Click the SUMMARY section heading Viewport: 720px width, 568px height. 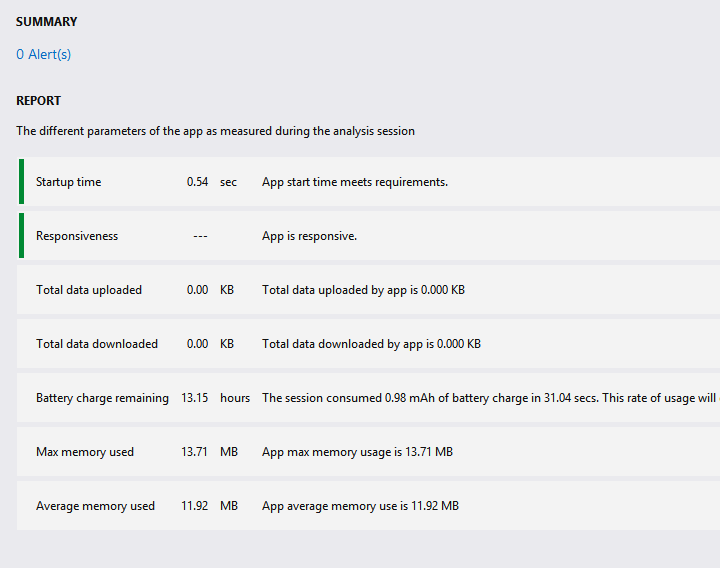[x=46, y=22]
